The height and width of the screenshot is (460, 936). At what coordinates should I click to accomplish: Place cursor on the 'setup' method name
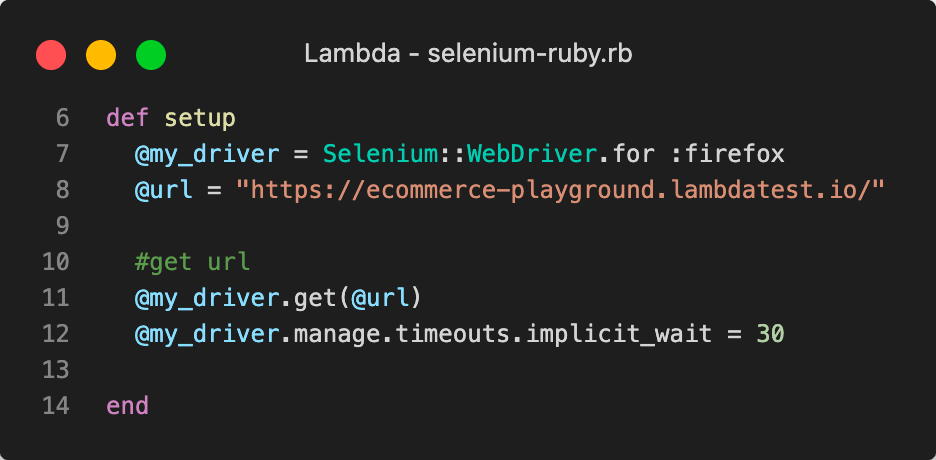[x=200, y=118]
